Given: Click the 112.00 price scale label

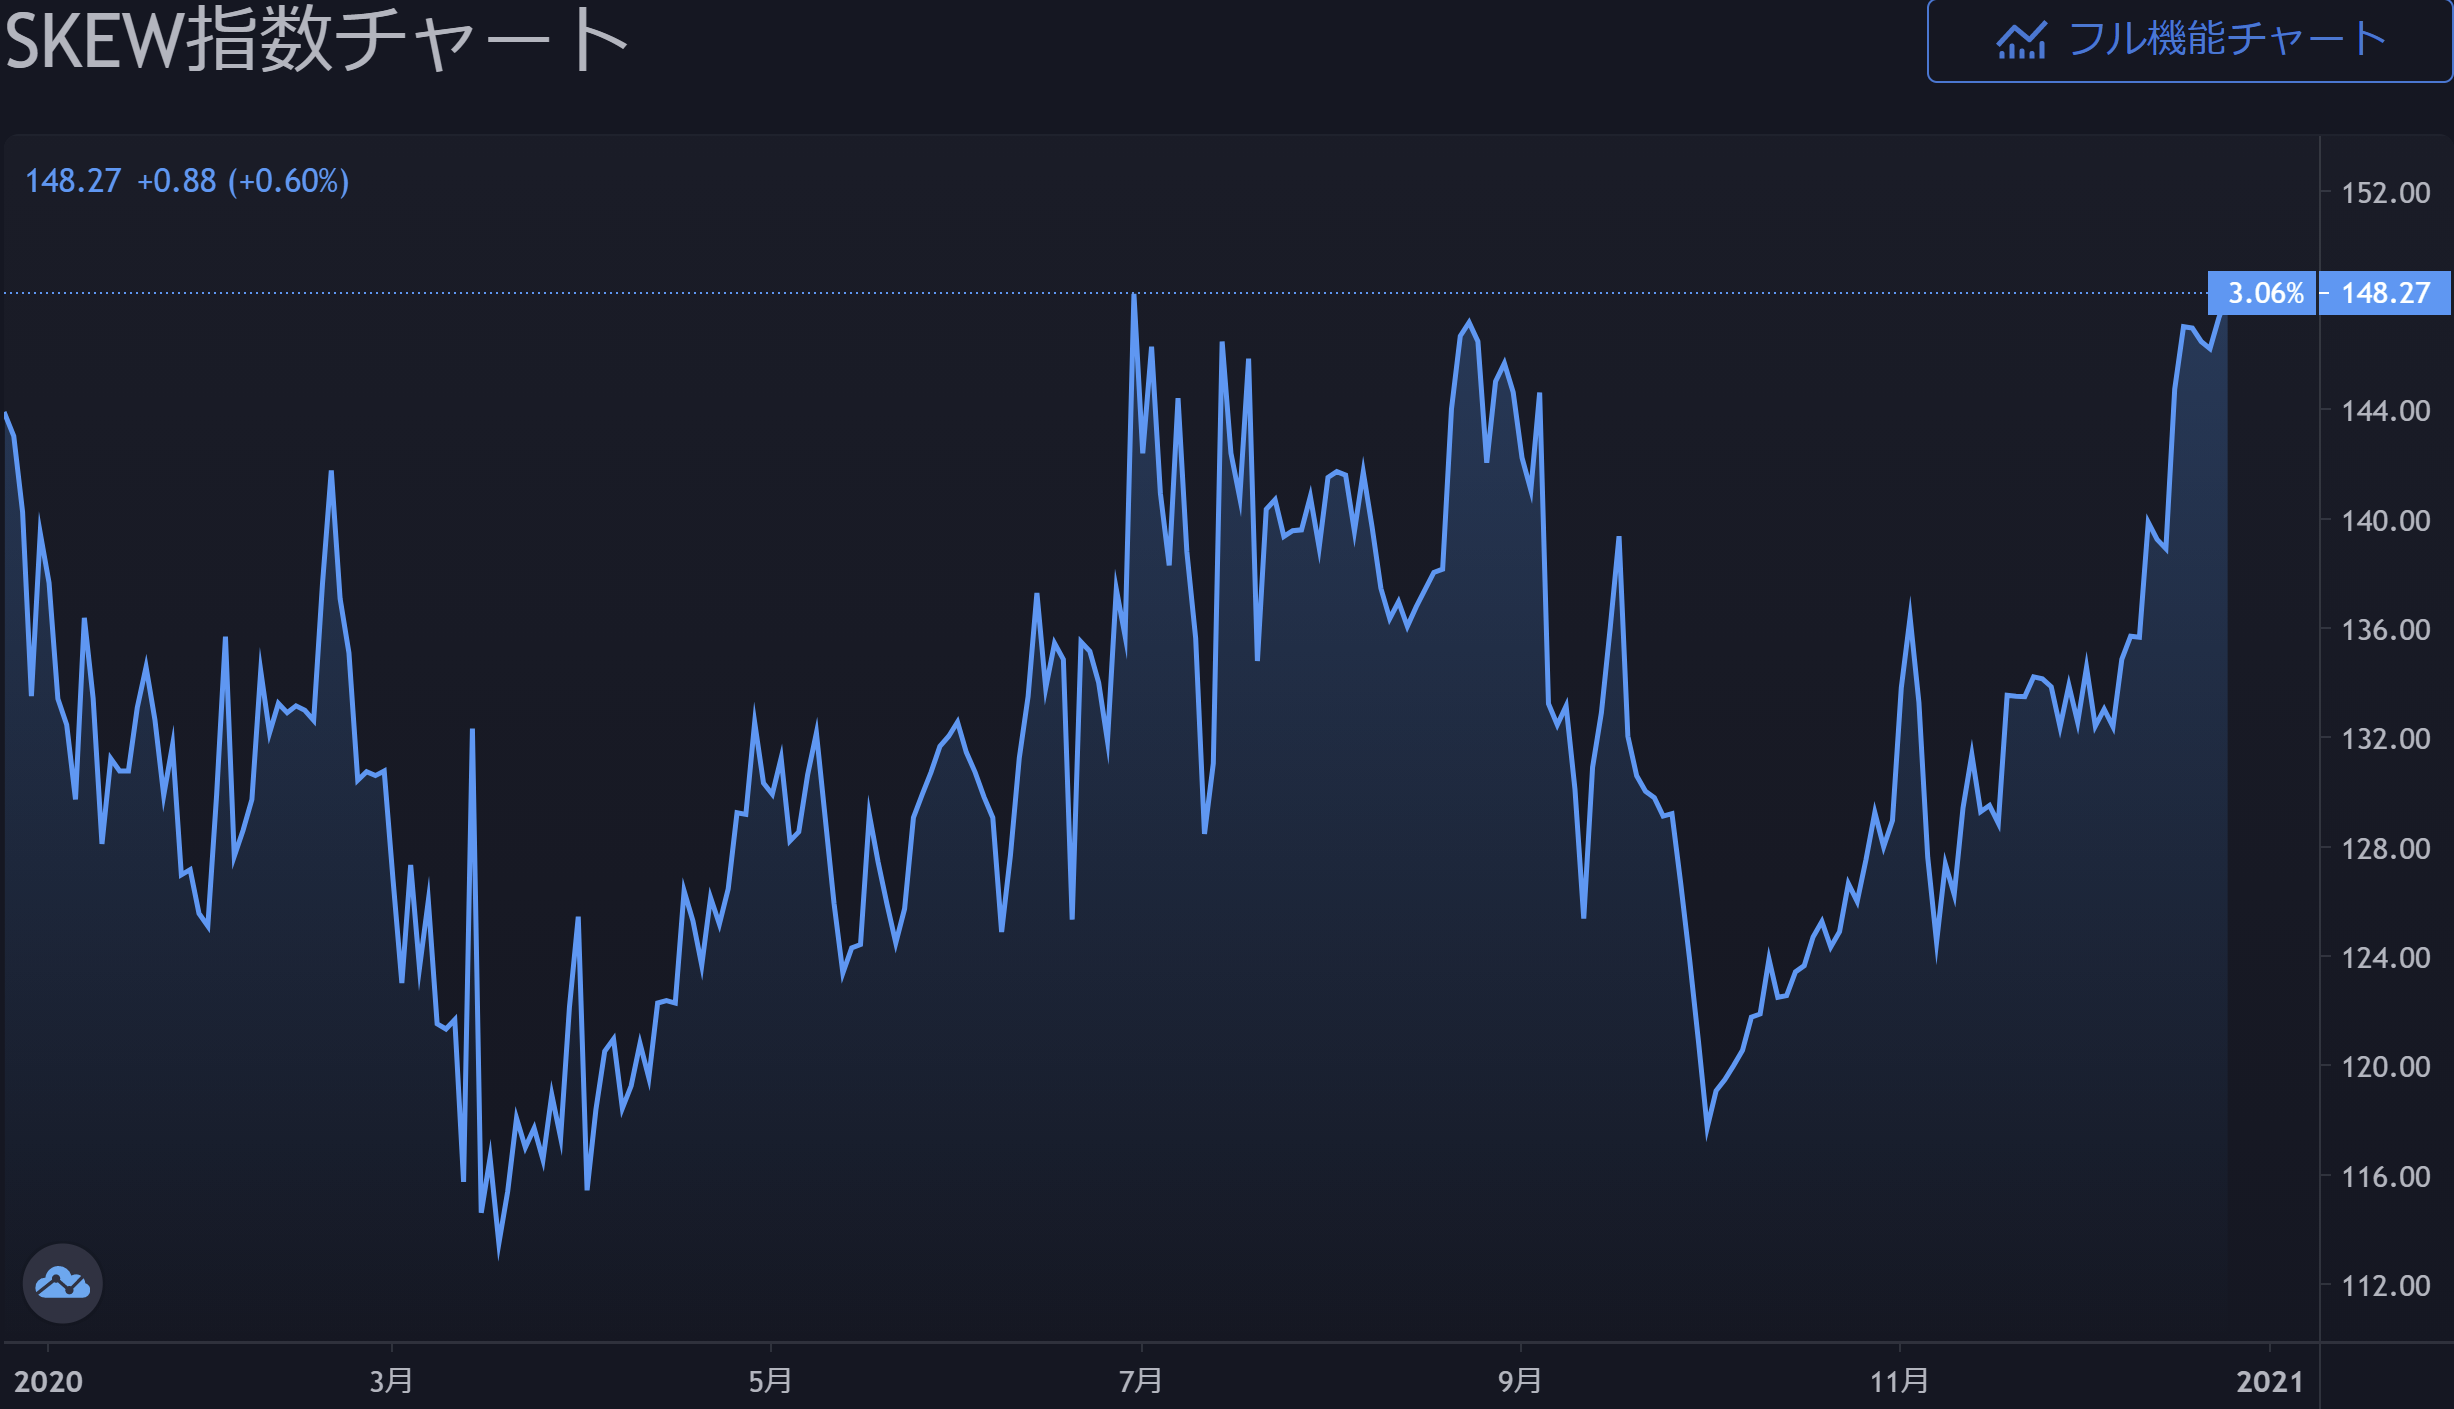Looking at the screenshot, I should tap(2385, 1286).
